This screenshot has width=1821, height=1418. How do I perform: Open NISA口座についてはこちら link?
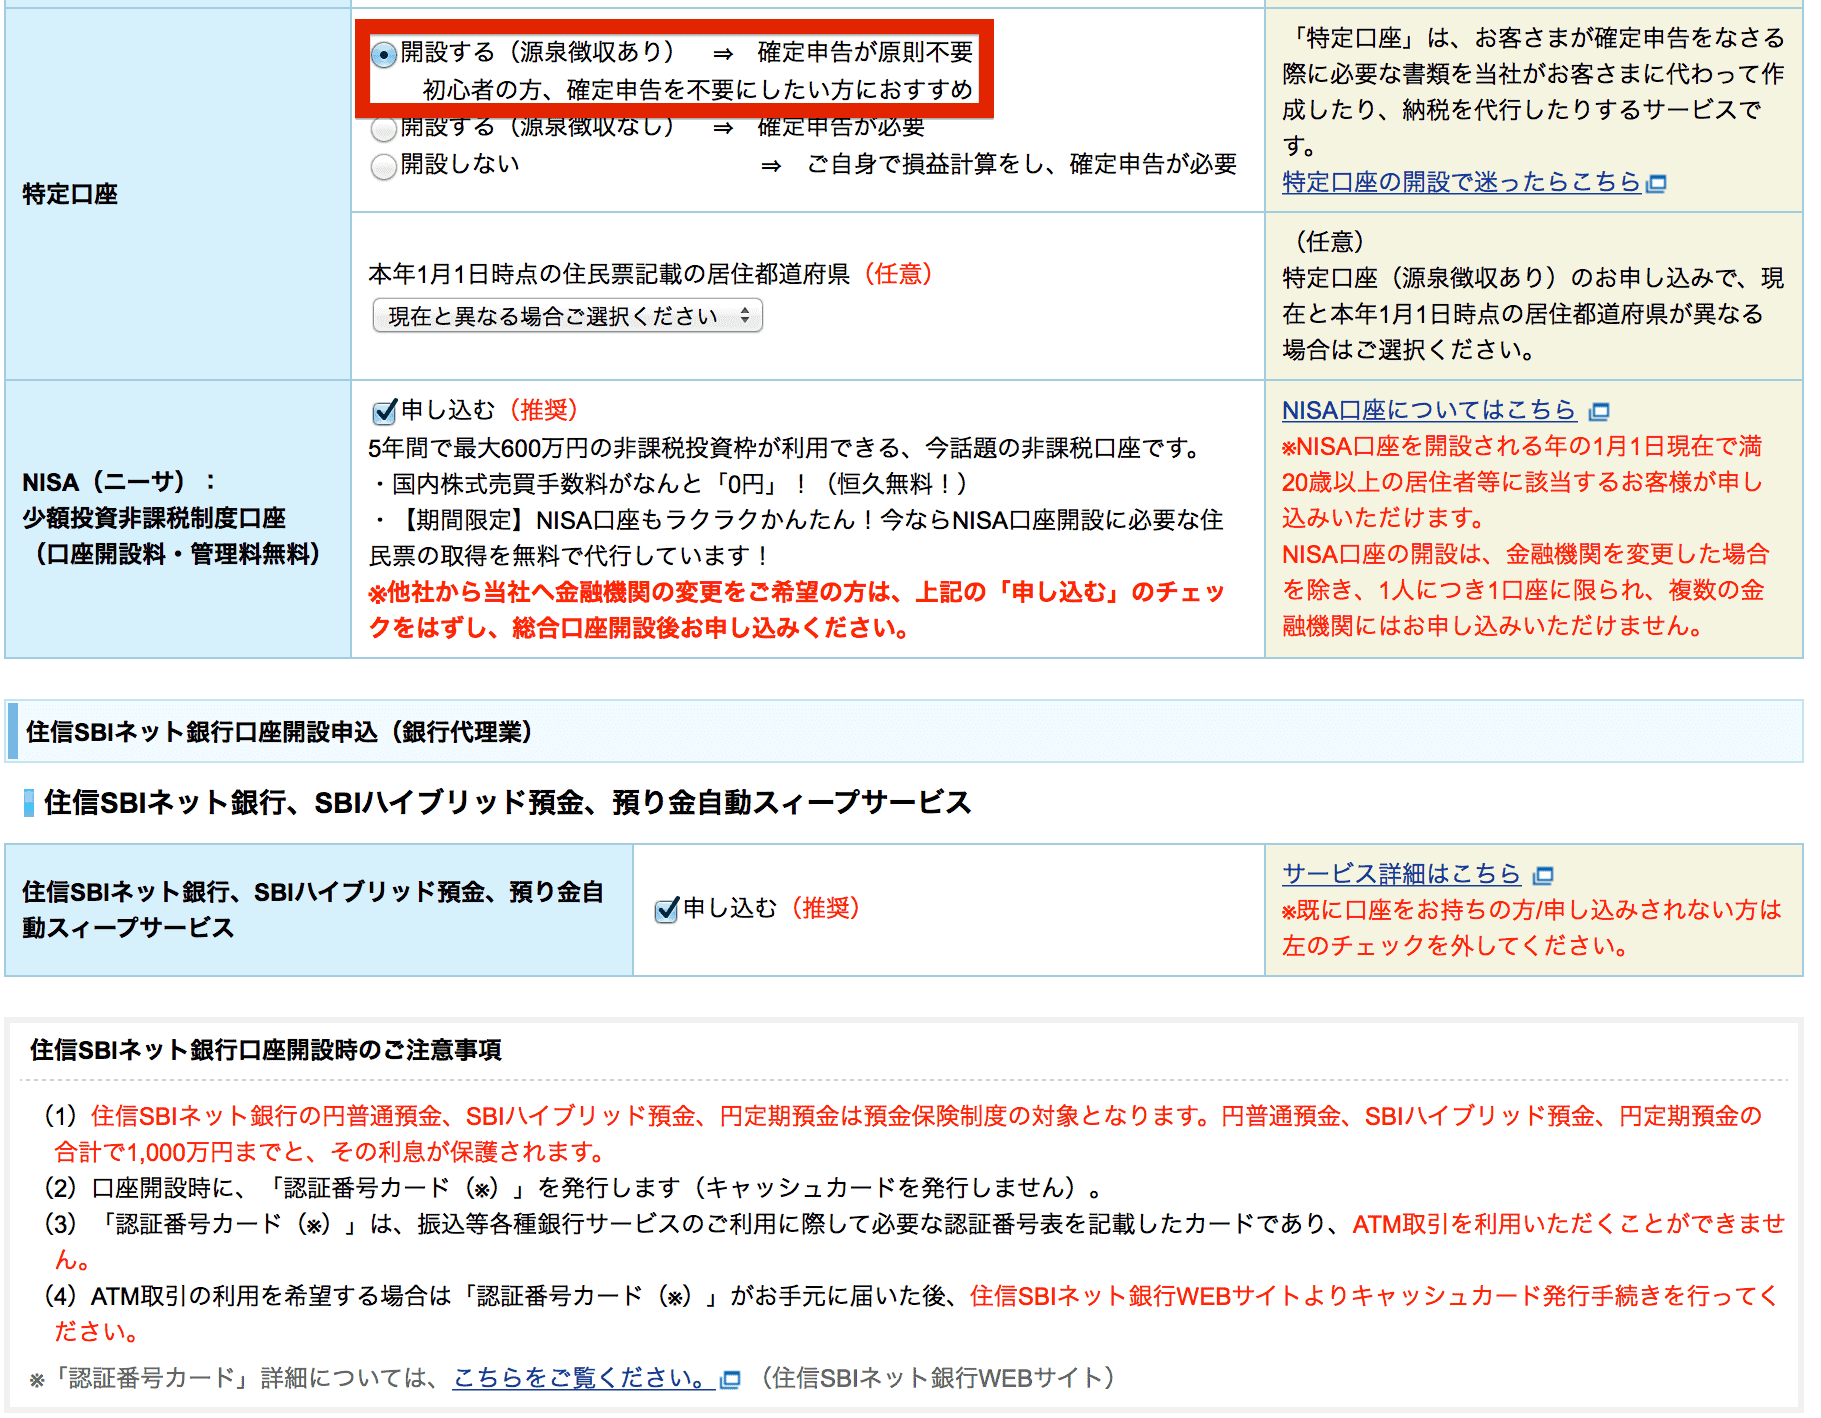(x=1429, y=410)
